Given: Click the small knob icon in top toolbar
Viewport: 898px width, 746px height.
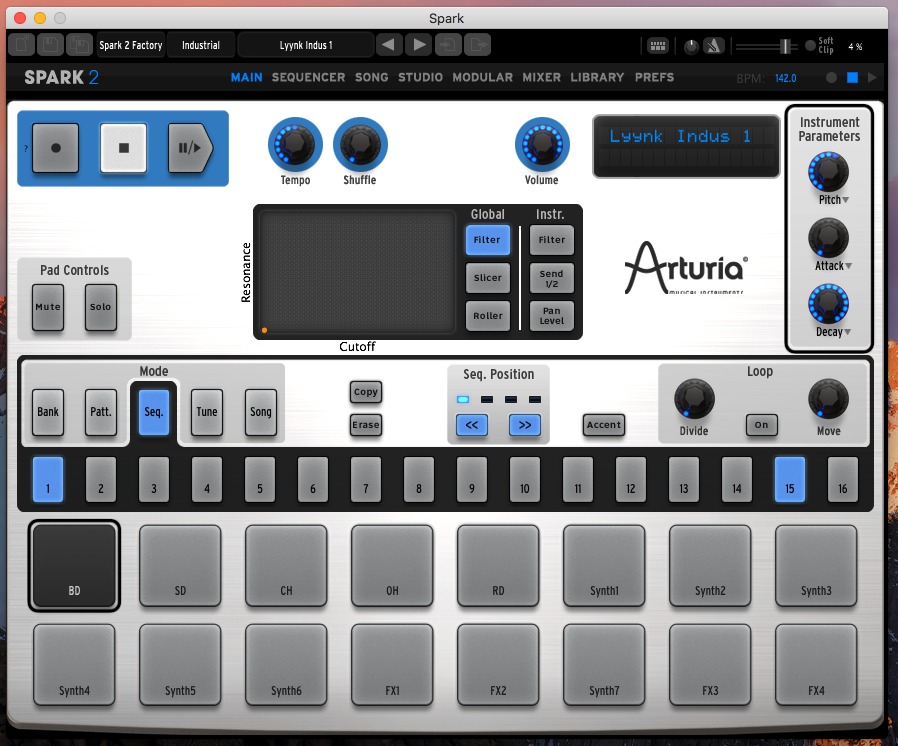Looking at the screenshot, I should [691, 46].
